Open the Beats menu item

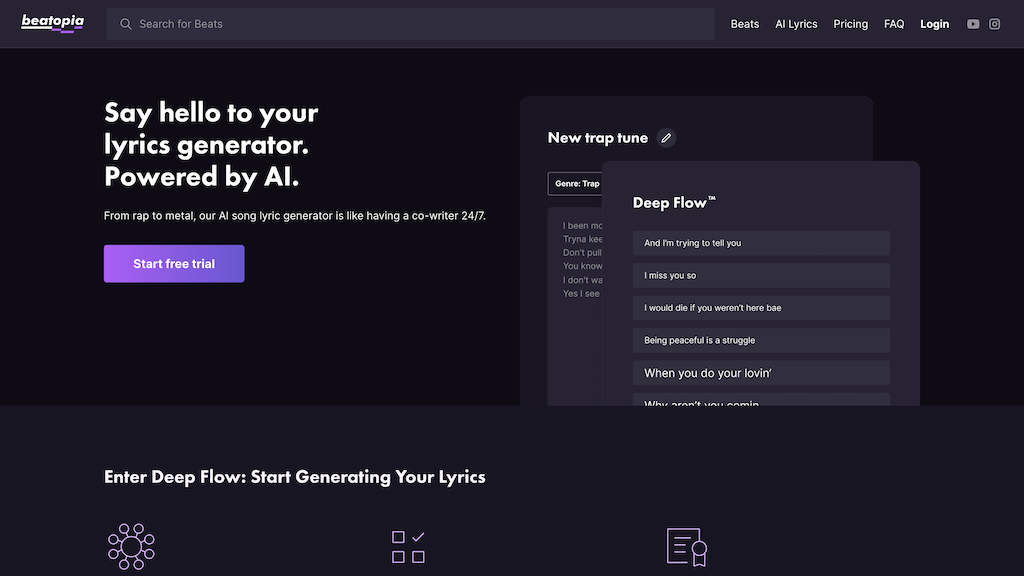[x=745, y=24]
